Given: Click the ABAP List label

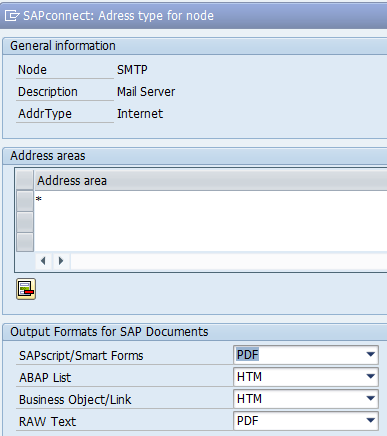Looking at the screenshot, I should 45,378.
